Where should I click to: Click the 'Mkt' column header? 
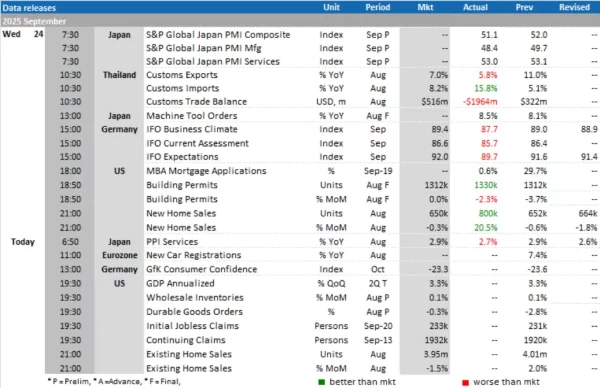(x=425, y=7)
